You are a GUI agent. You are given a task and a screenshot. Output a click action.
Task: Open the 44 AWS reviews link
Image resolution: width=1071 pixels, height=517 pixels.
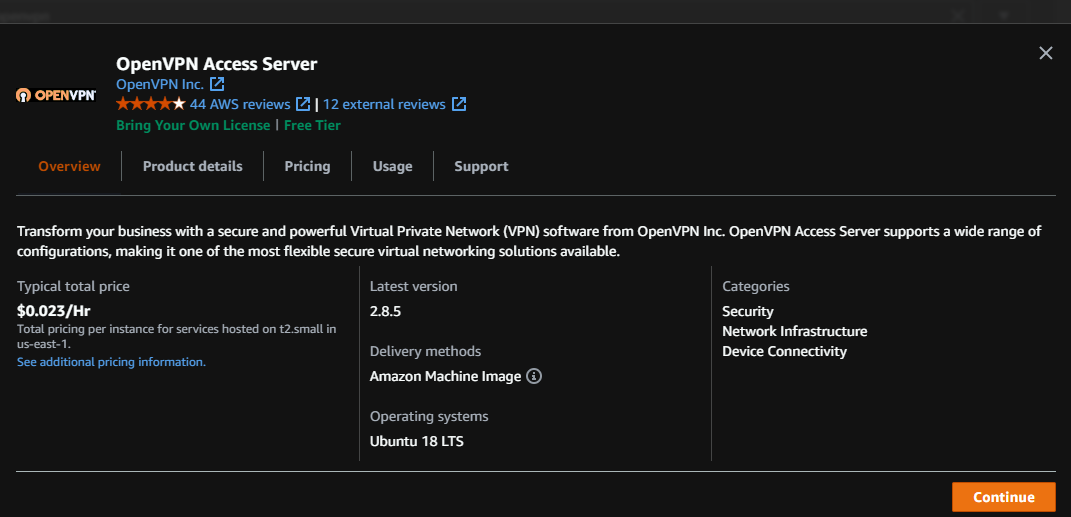[240, 104]
